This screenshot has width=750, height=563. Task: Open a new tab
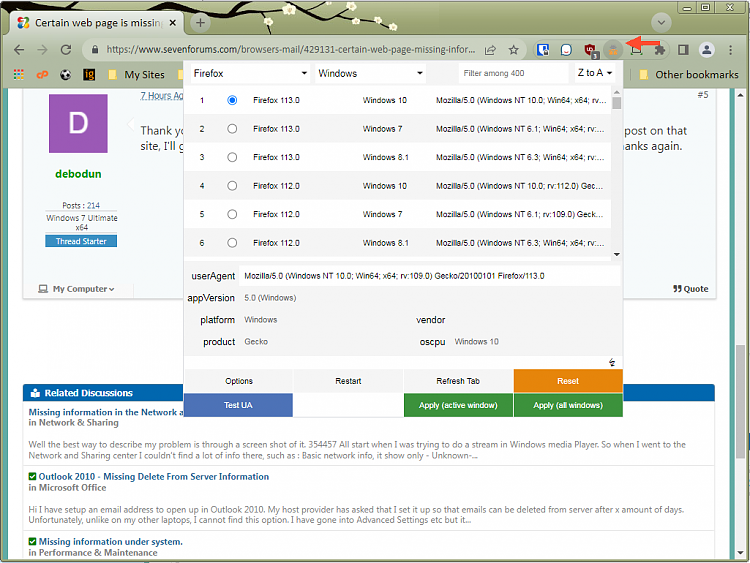[200, 22]
